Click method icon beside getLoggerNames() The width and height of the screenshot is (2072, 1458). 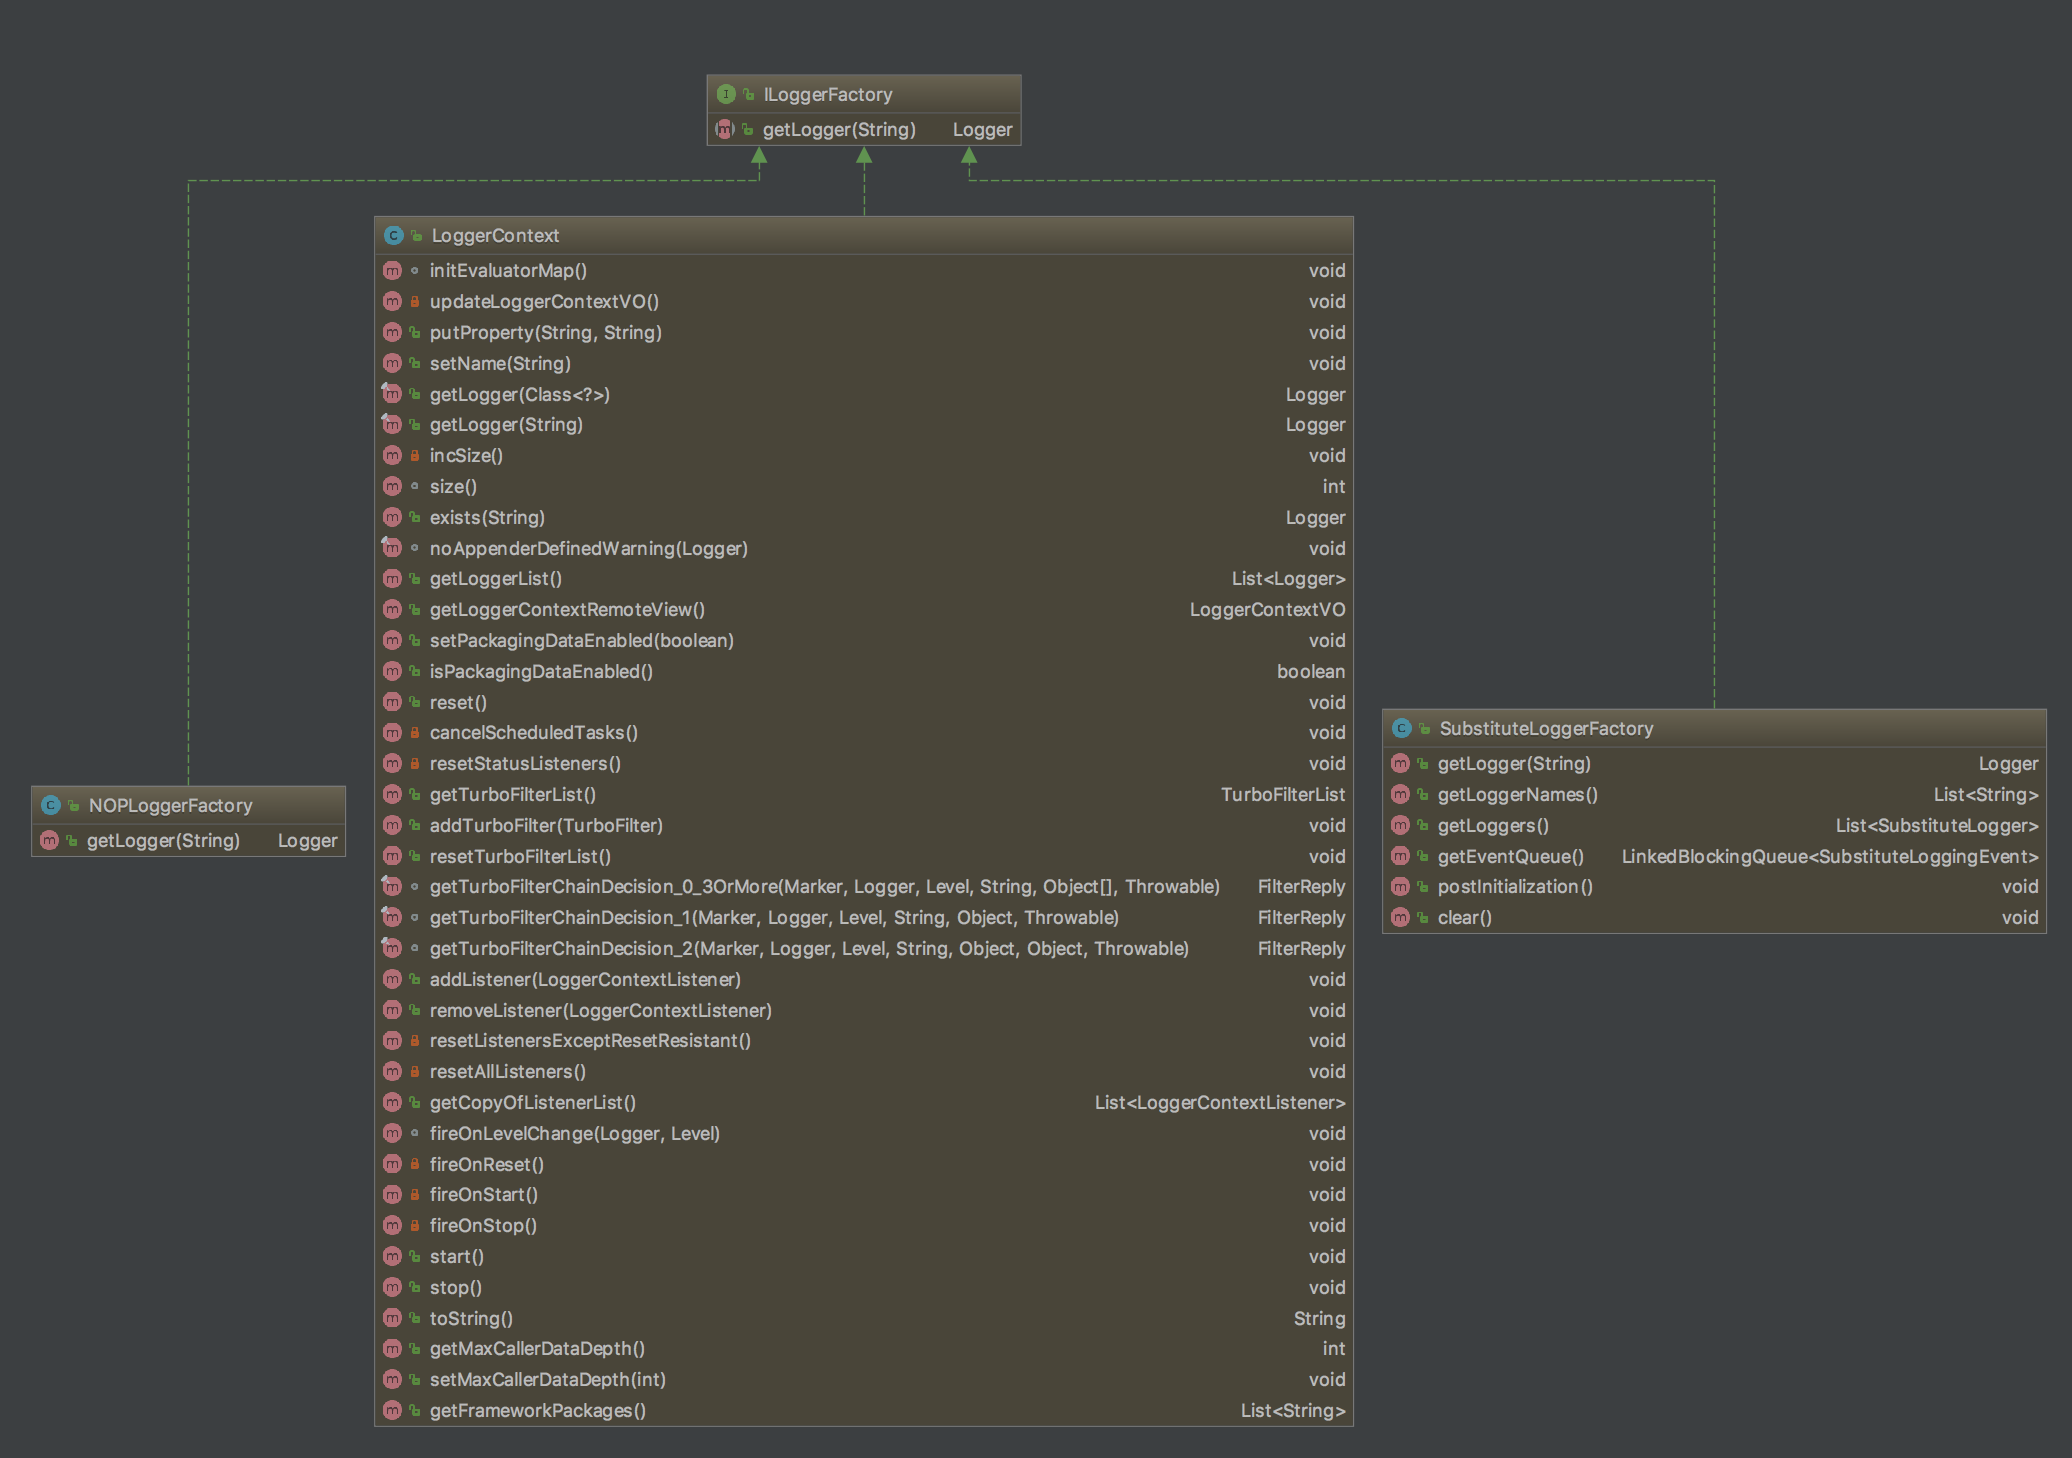tap(1400, 794)
